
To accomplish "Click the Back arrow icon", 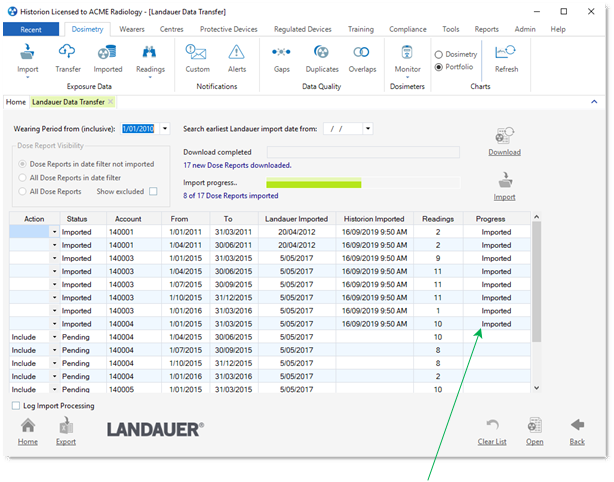I will [577, 425].
